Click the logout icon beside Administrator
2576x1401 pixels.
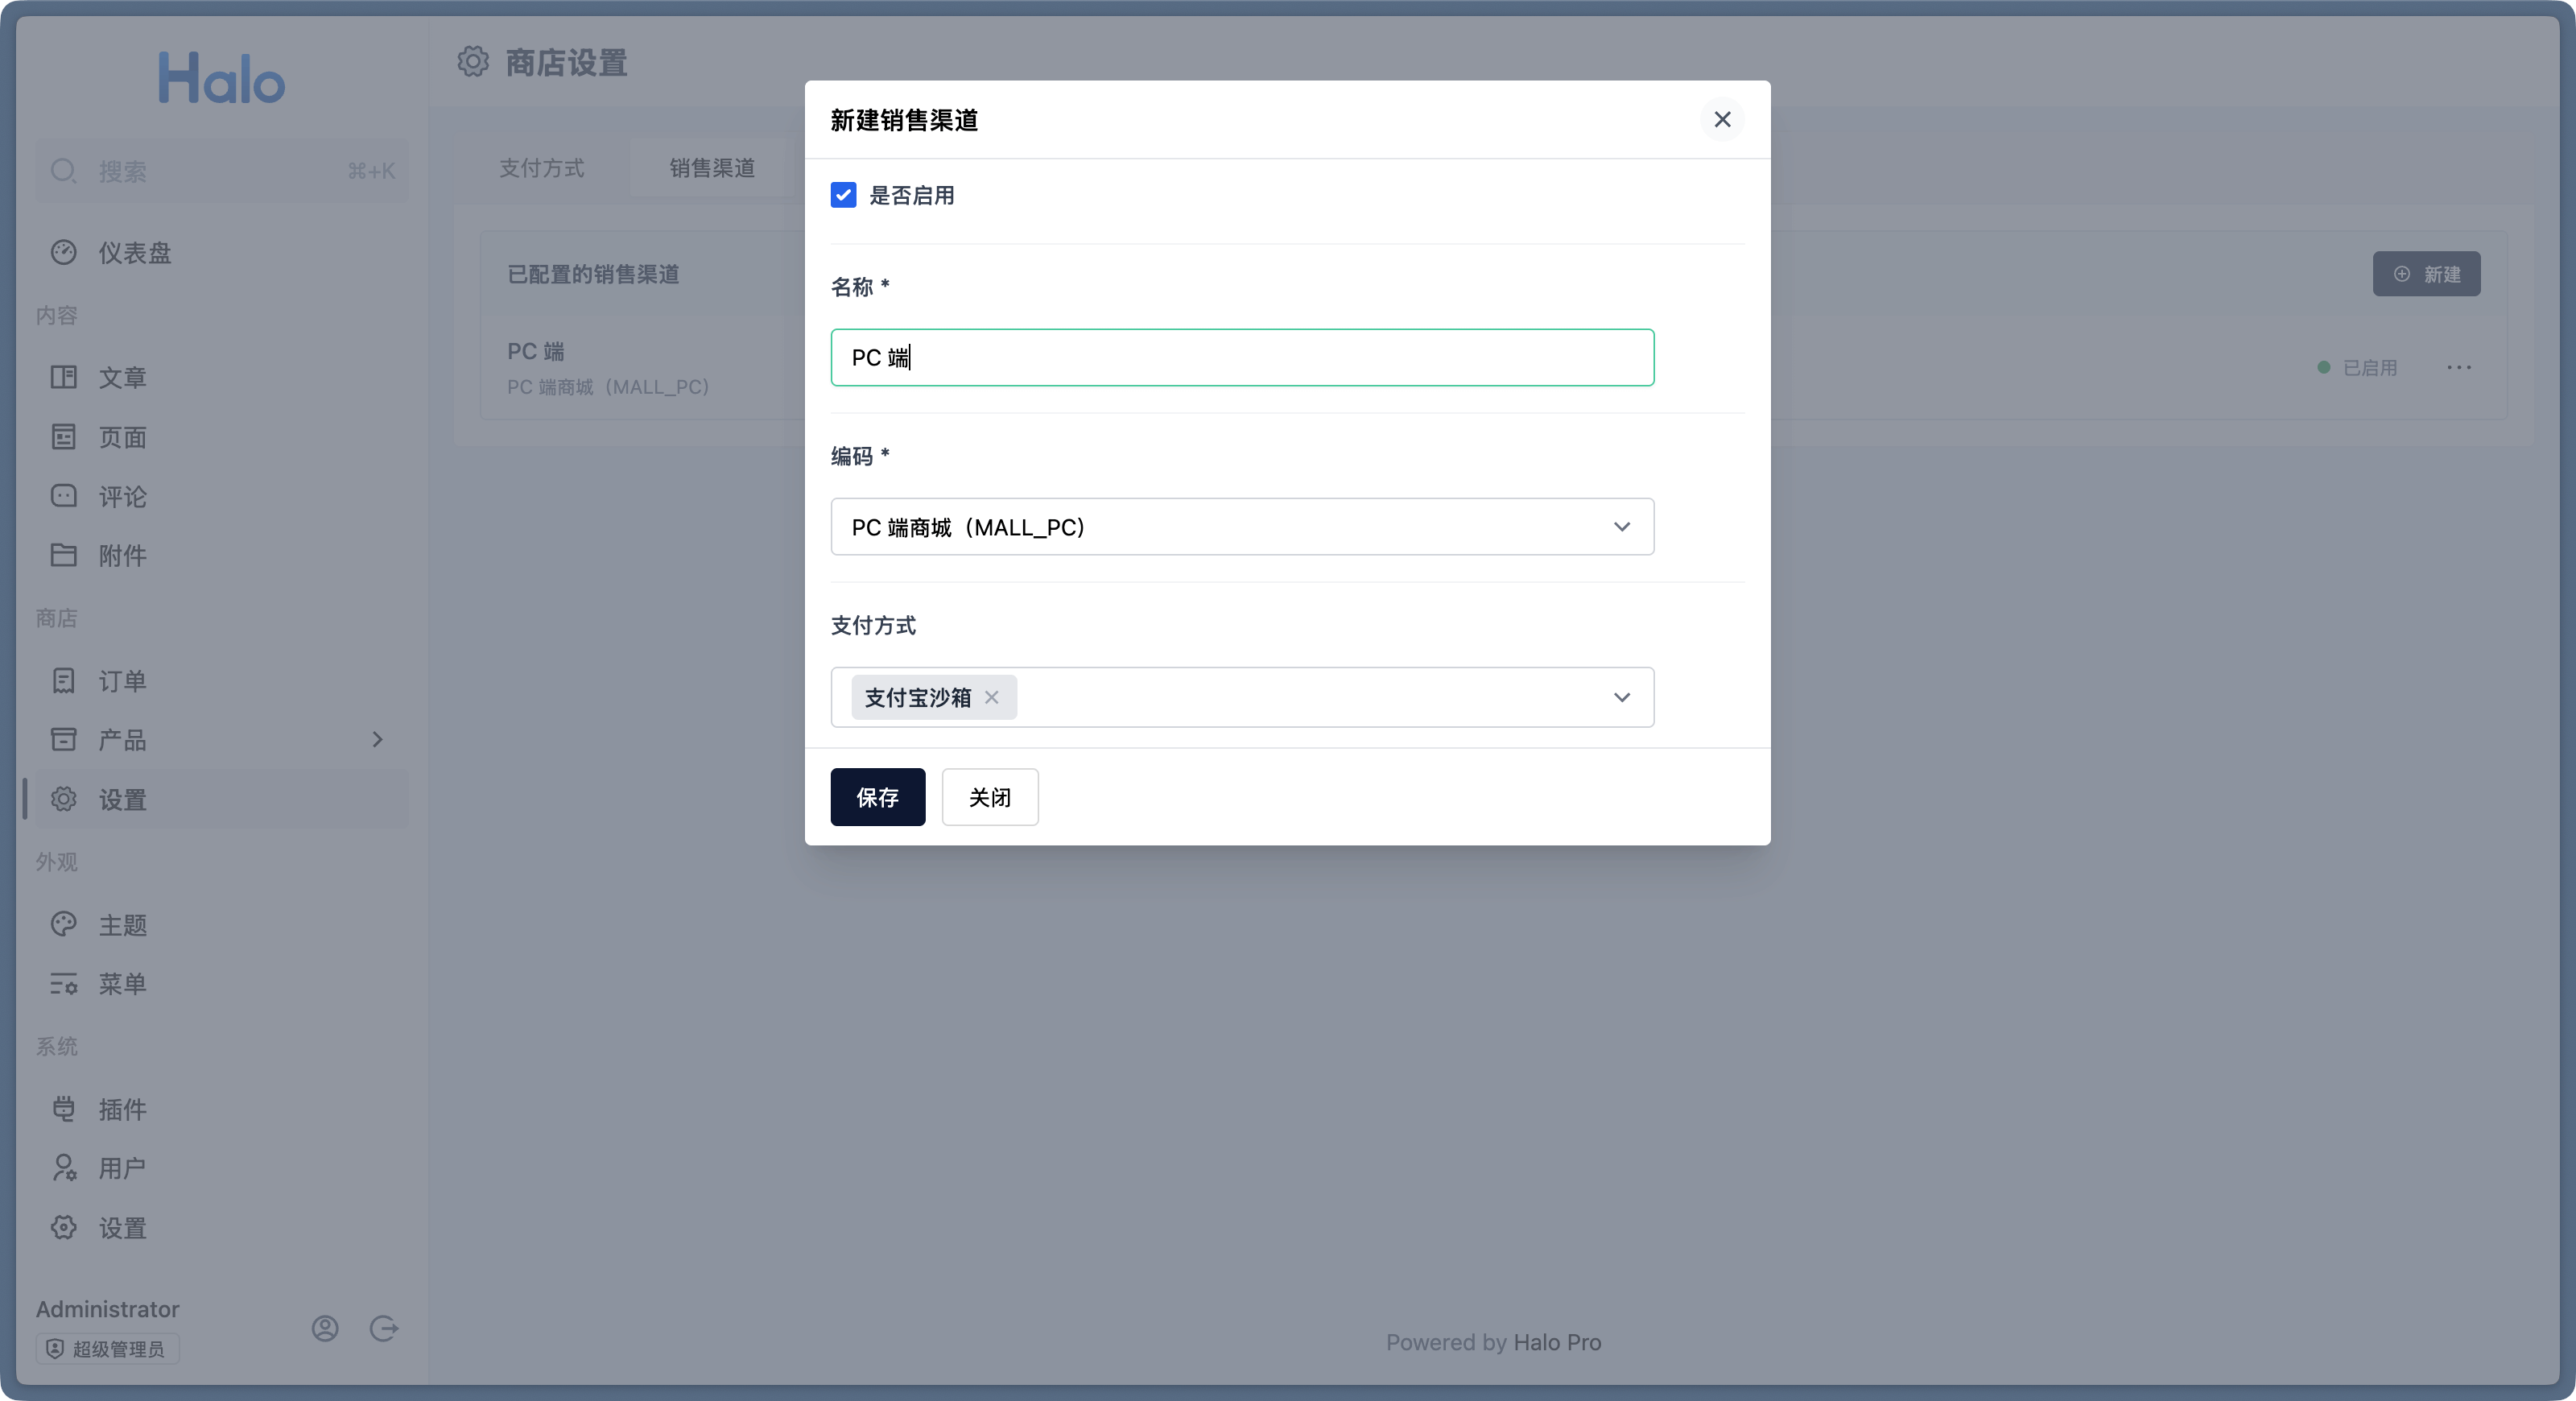tap(384, 1328)
